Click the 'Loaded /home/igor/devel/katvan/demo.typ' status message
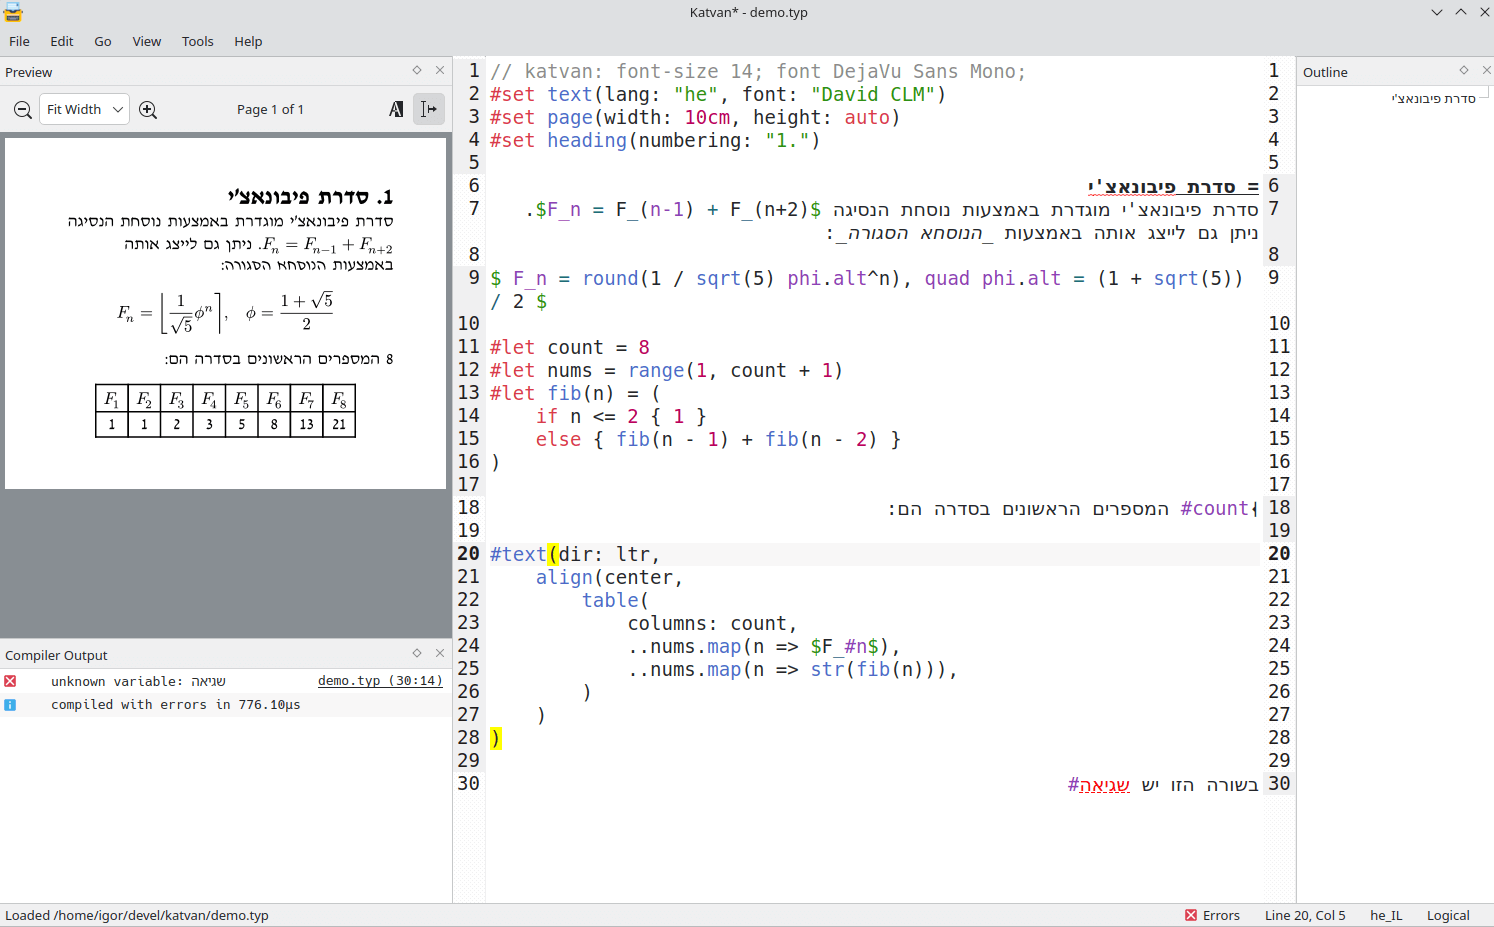The width and height of the screenshot is (1494, 927). coord(137,915)
